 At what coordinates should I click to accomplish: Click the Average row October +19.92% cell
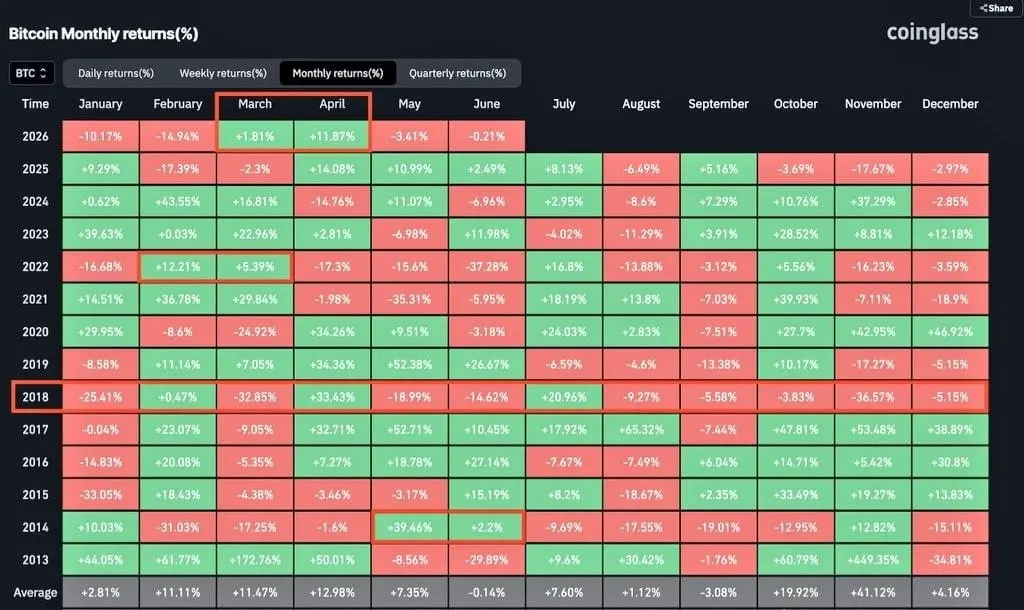coord(795,592)
